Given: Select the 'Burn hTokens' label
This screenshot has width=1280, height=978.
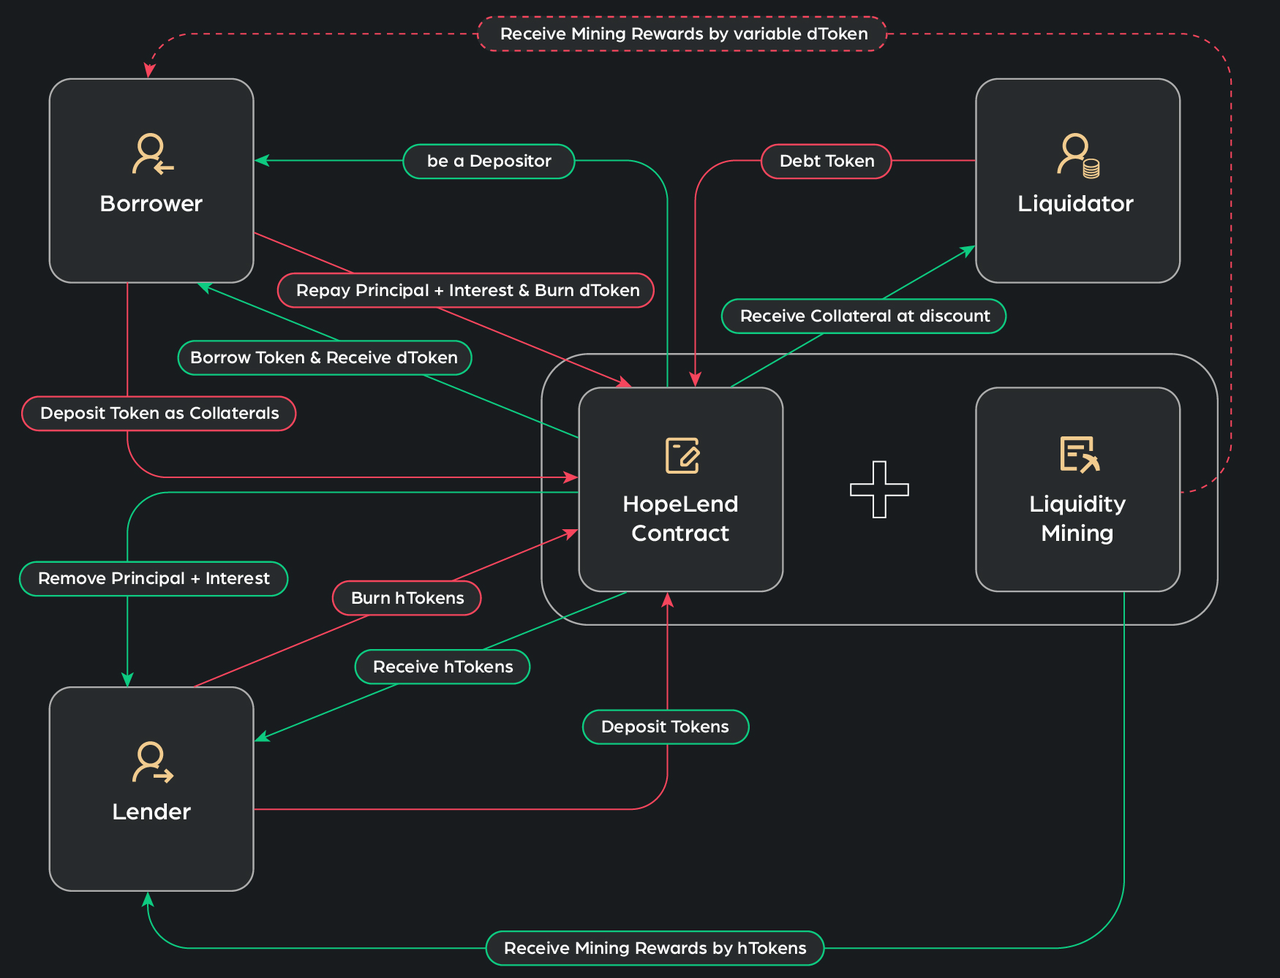Looking at the screenshot, I should 407,598.
